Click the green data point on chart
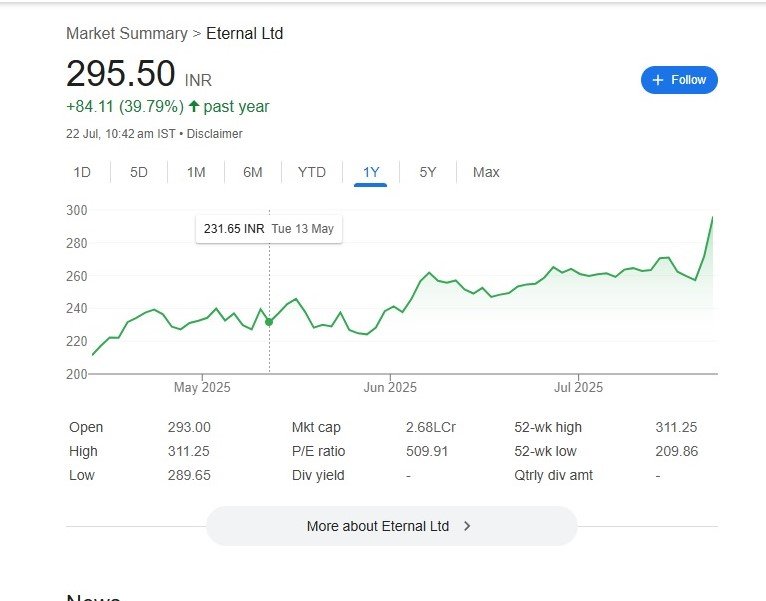 pyautogui.click(x=269, y=322)
